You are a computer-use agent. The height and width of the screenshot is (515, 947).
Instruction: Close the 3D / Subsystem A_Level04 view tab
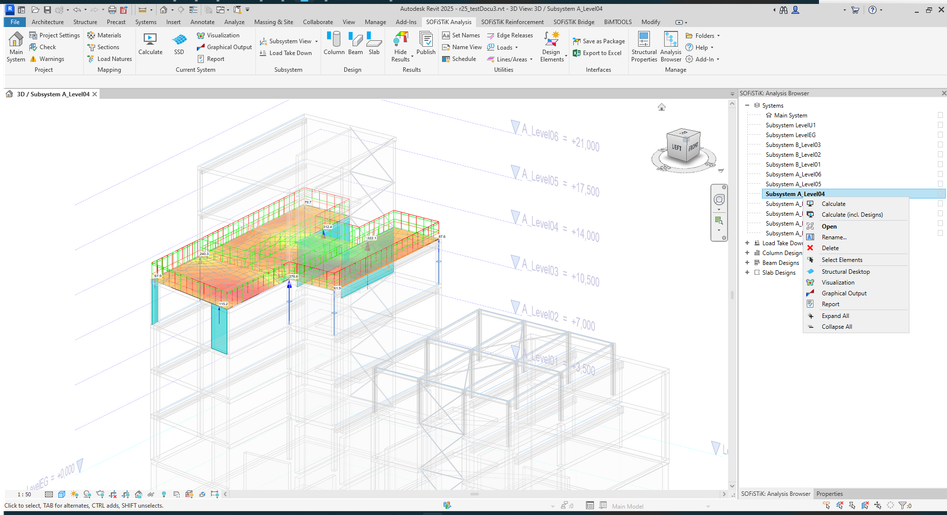(x=95, y=94)
